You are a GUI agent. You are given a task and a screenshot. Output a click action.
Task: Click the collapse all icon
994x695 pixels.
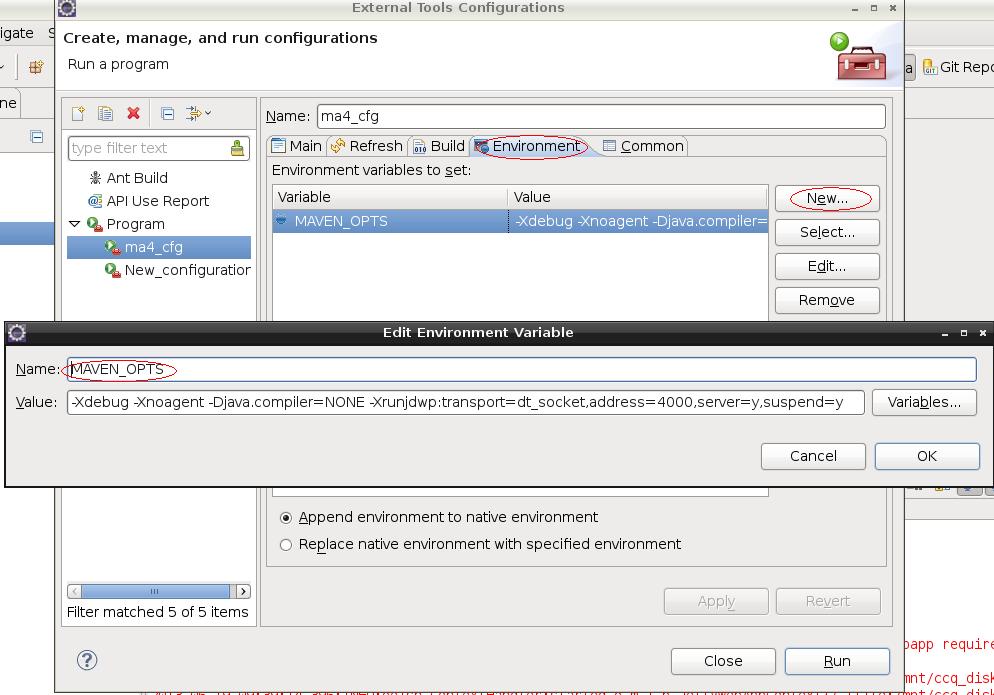pyautogui.click(x=167, y=114)
